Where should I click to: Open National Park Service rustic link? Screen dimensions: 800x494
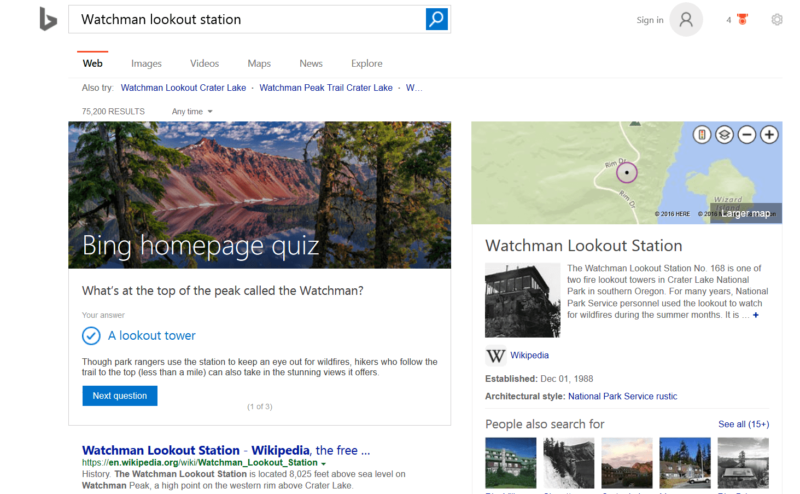pyautogui.click(x=622, y=396)
